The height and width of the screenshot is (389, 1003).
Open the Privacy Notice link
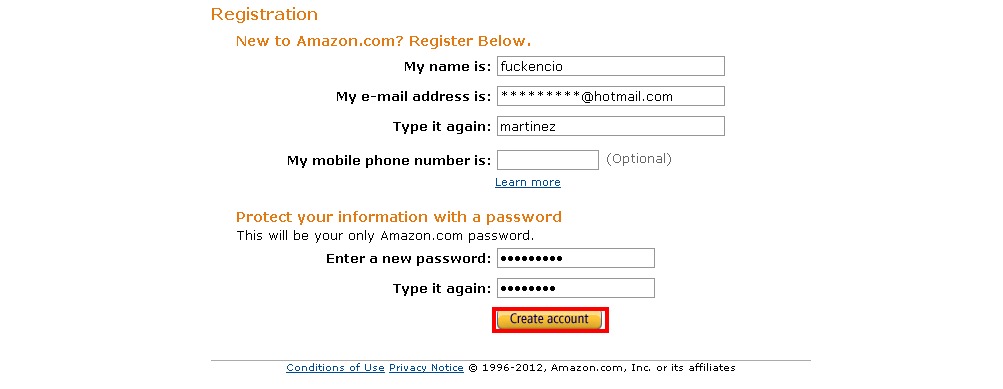(x=426, y=368)
